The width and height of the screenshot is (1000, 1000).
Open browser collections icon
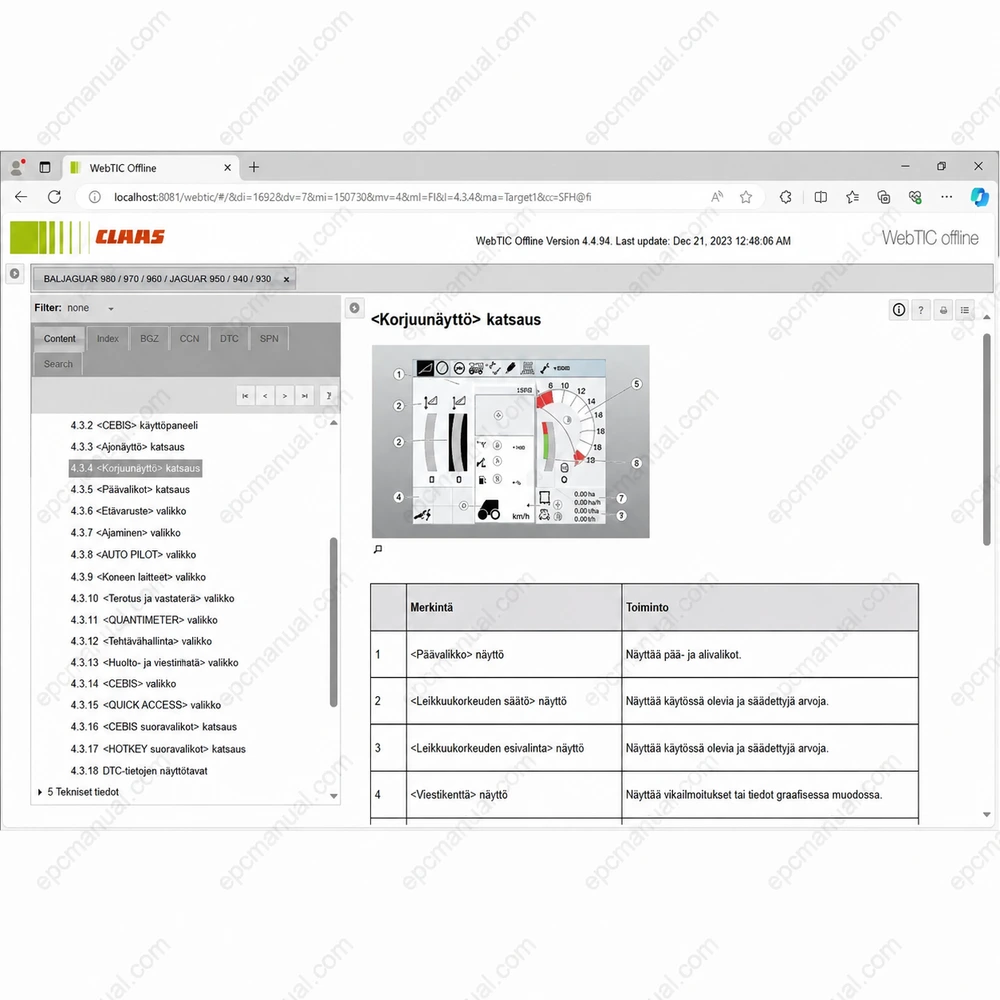tap(883, 197)
